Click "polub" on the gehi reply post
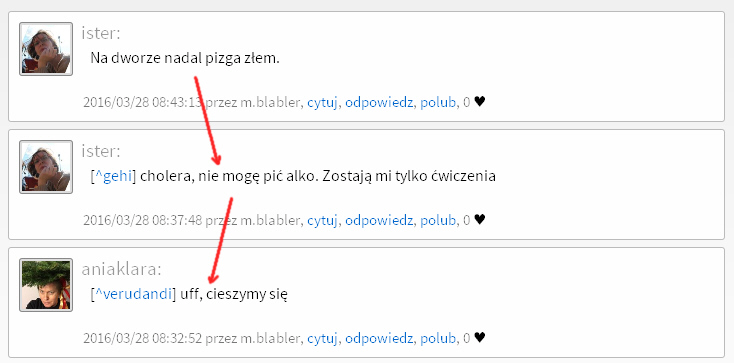The width and height of the screenshot is (734, 363). [438, 220]
